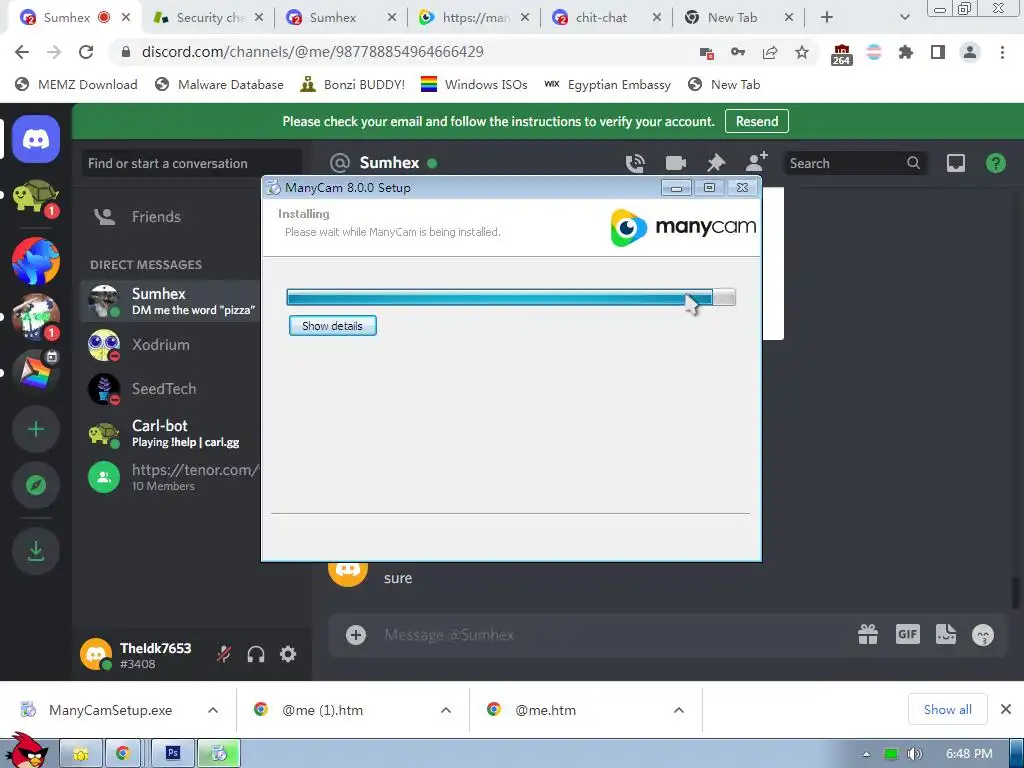Open tab search dropdown arrow
The image size is (1024, 768).
904,18
